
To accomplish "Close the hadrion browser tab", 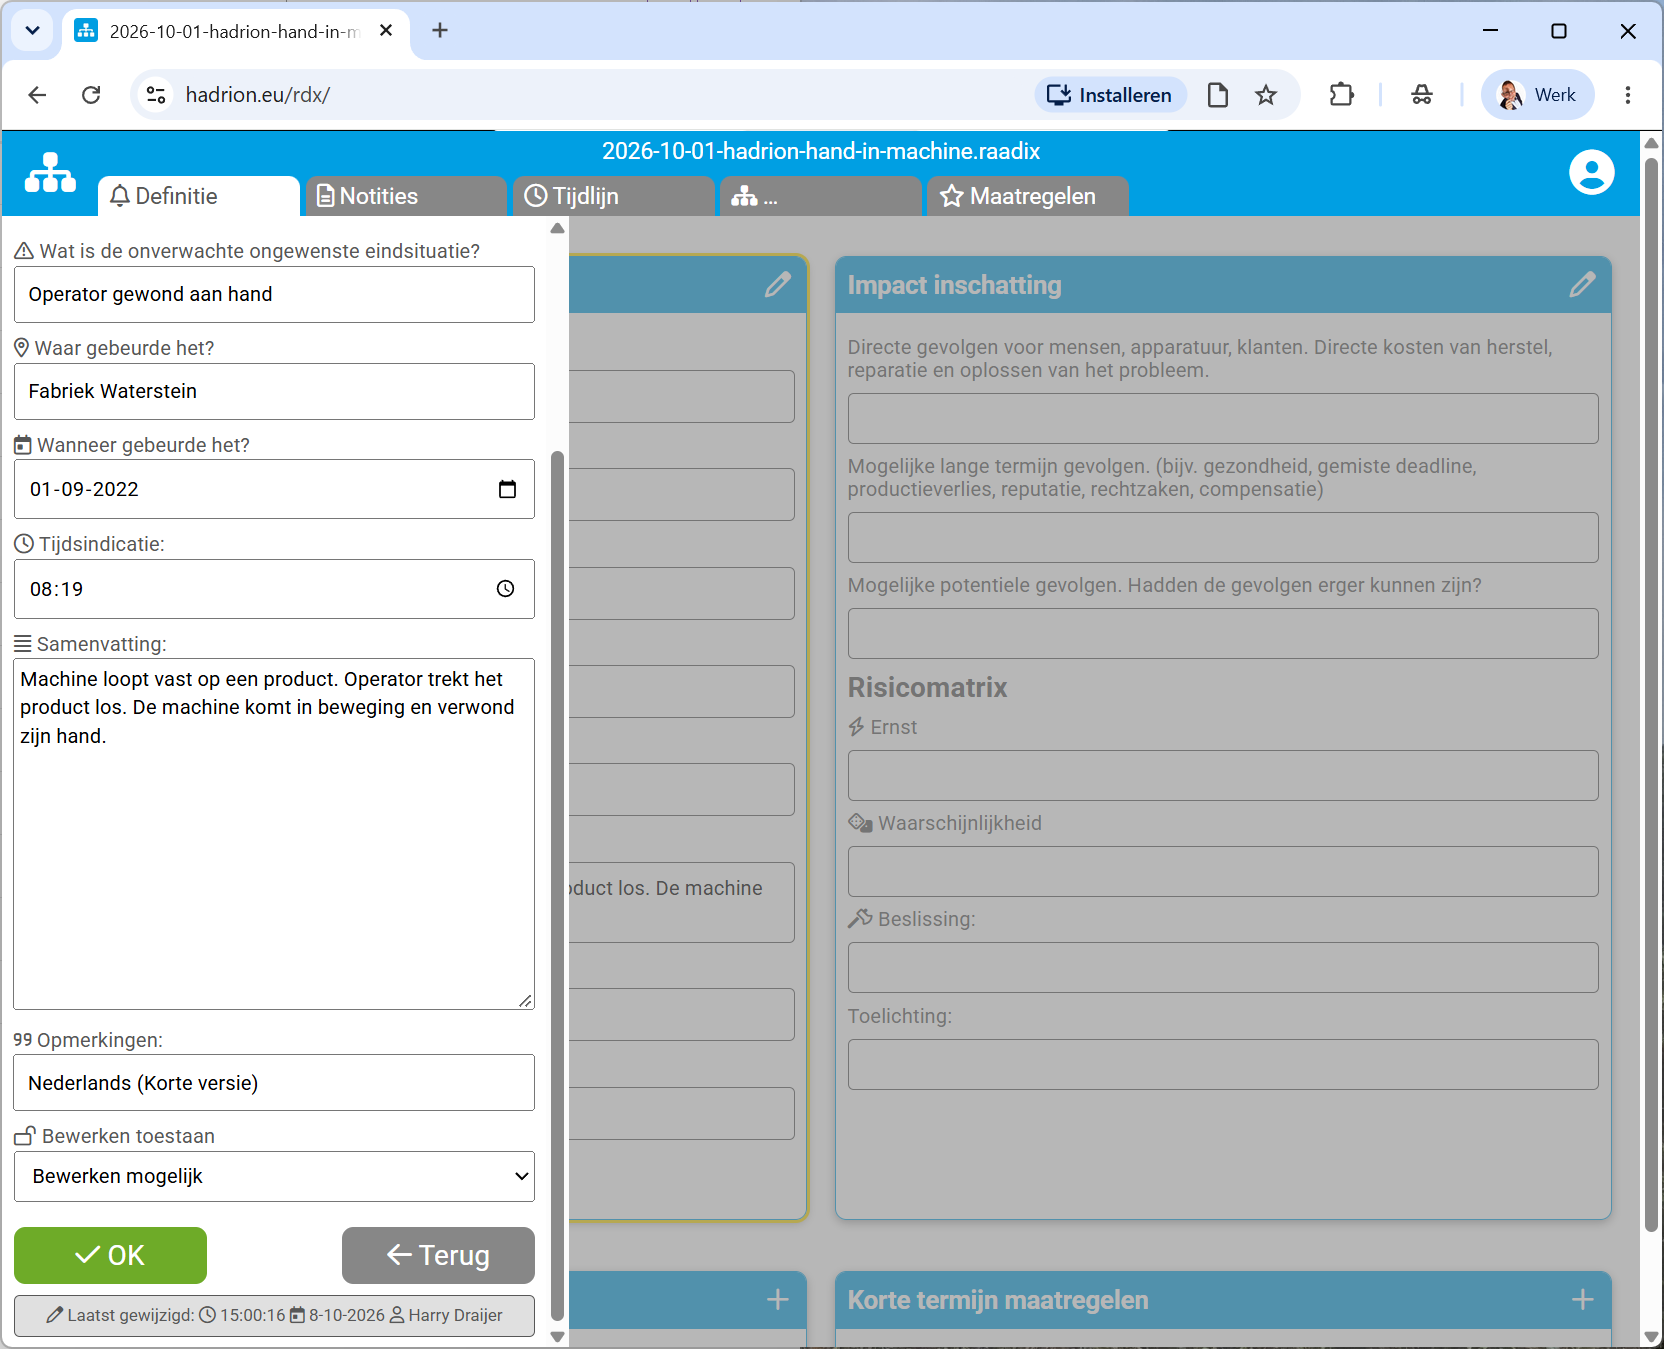I will (386, 31).
